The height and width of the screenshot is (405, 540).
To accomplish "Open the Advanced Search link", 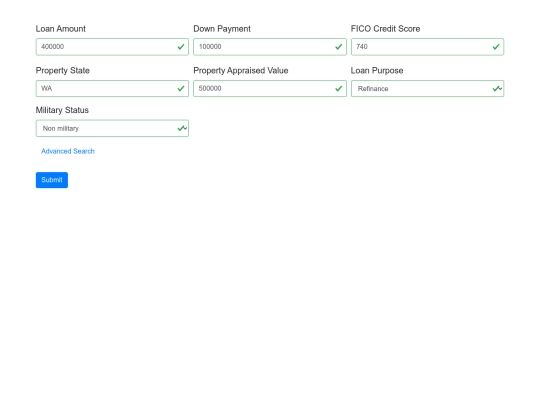I will point(68,151).
